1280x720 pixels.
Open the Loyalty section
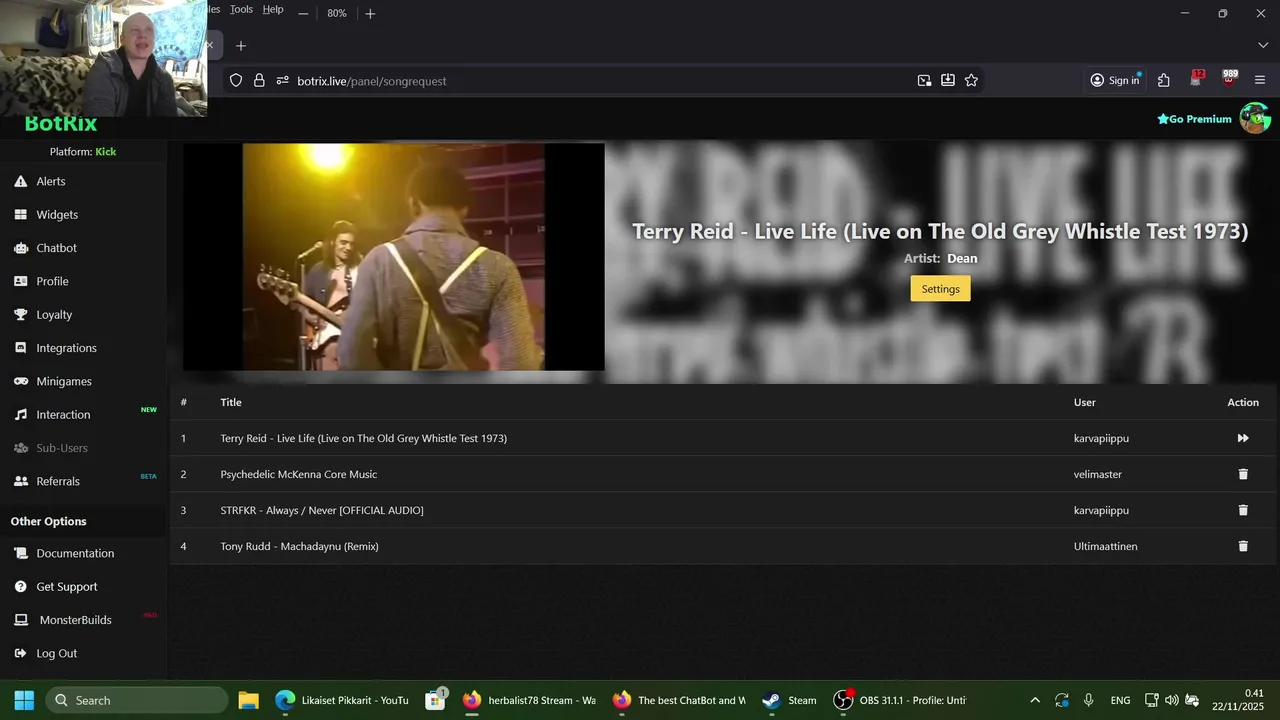click(54, 314)
